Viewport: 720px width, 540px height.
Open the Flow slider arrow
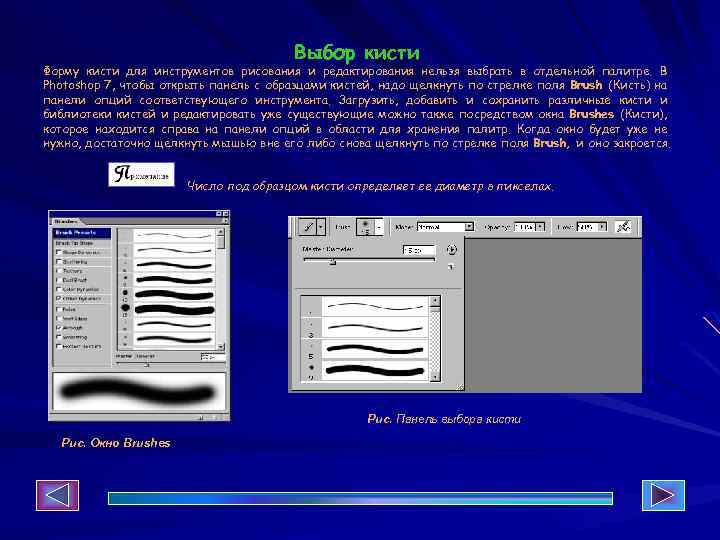click(602, 227)
